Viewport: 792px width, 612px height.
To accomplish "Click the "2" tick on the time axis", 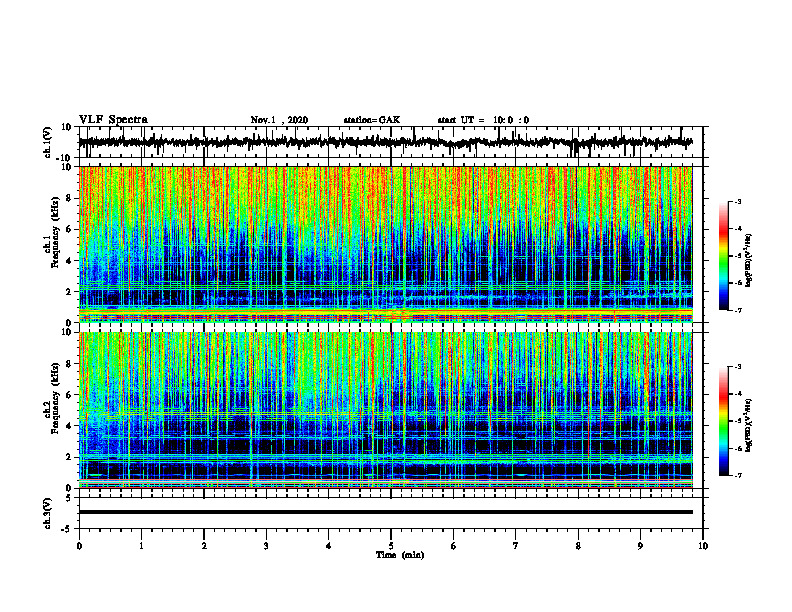I will [x=204, y=546].
